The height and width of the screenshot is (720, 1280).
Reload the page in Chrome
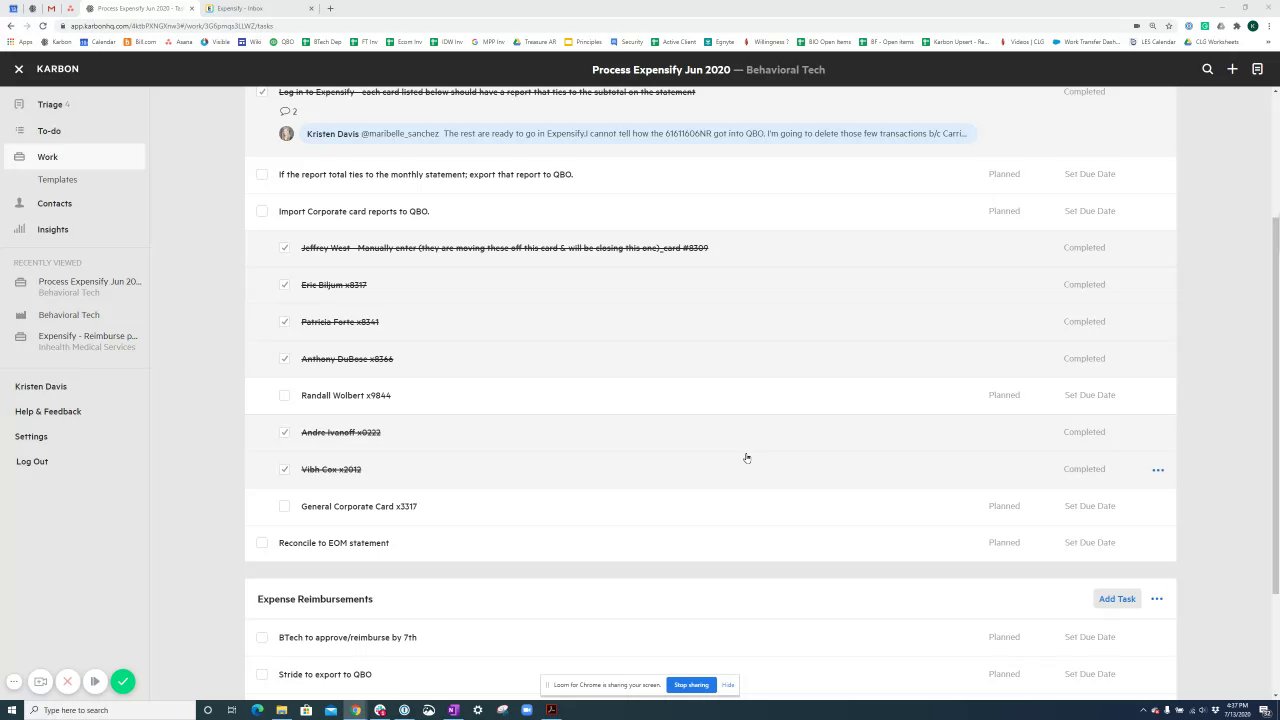43,26
